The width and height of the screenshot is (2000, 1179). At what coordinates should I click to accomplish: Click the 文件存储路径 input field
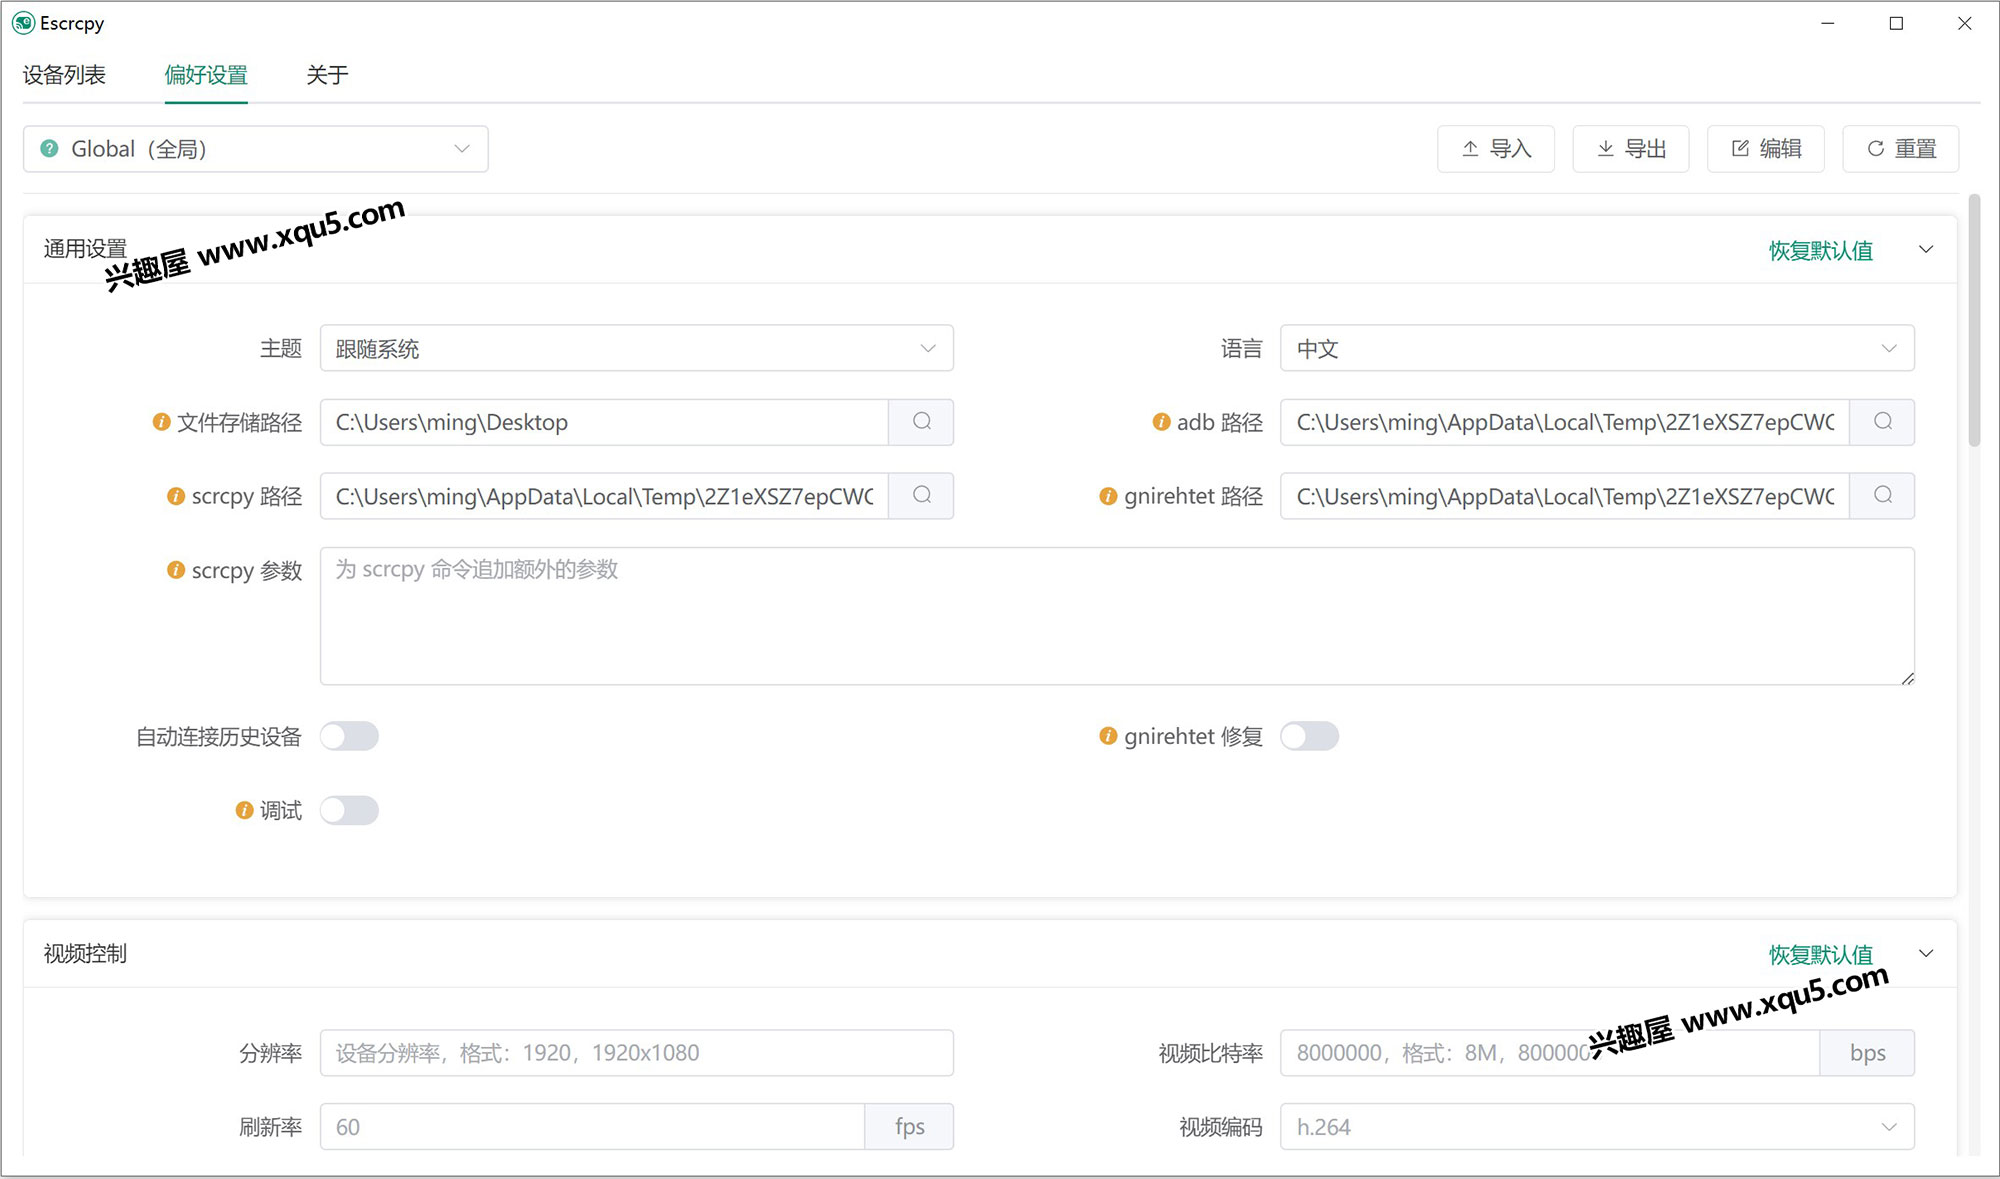604,422
